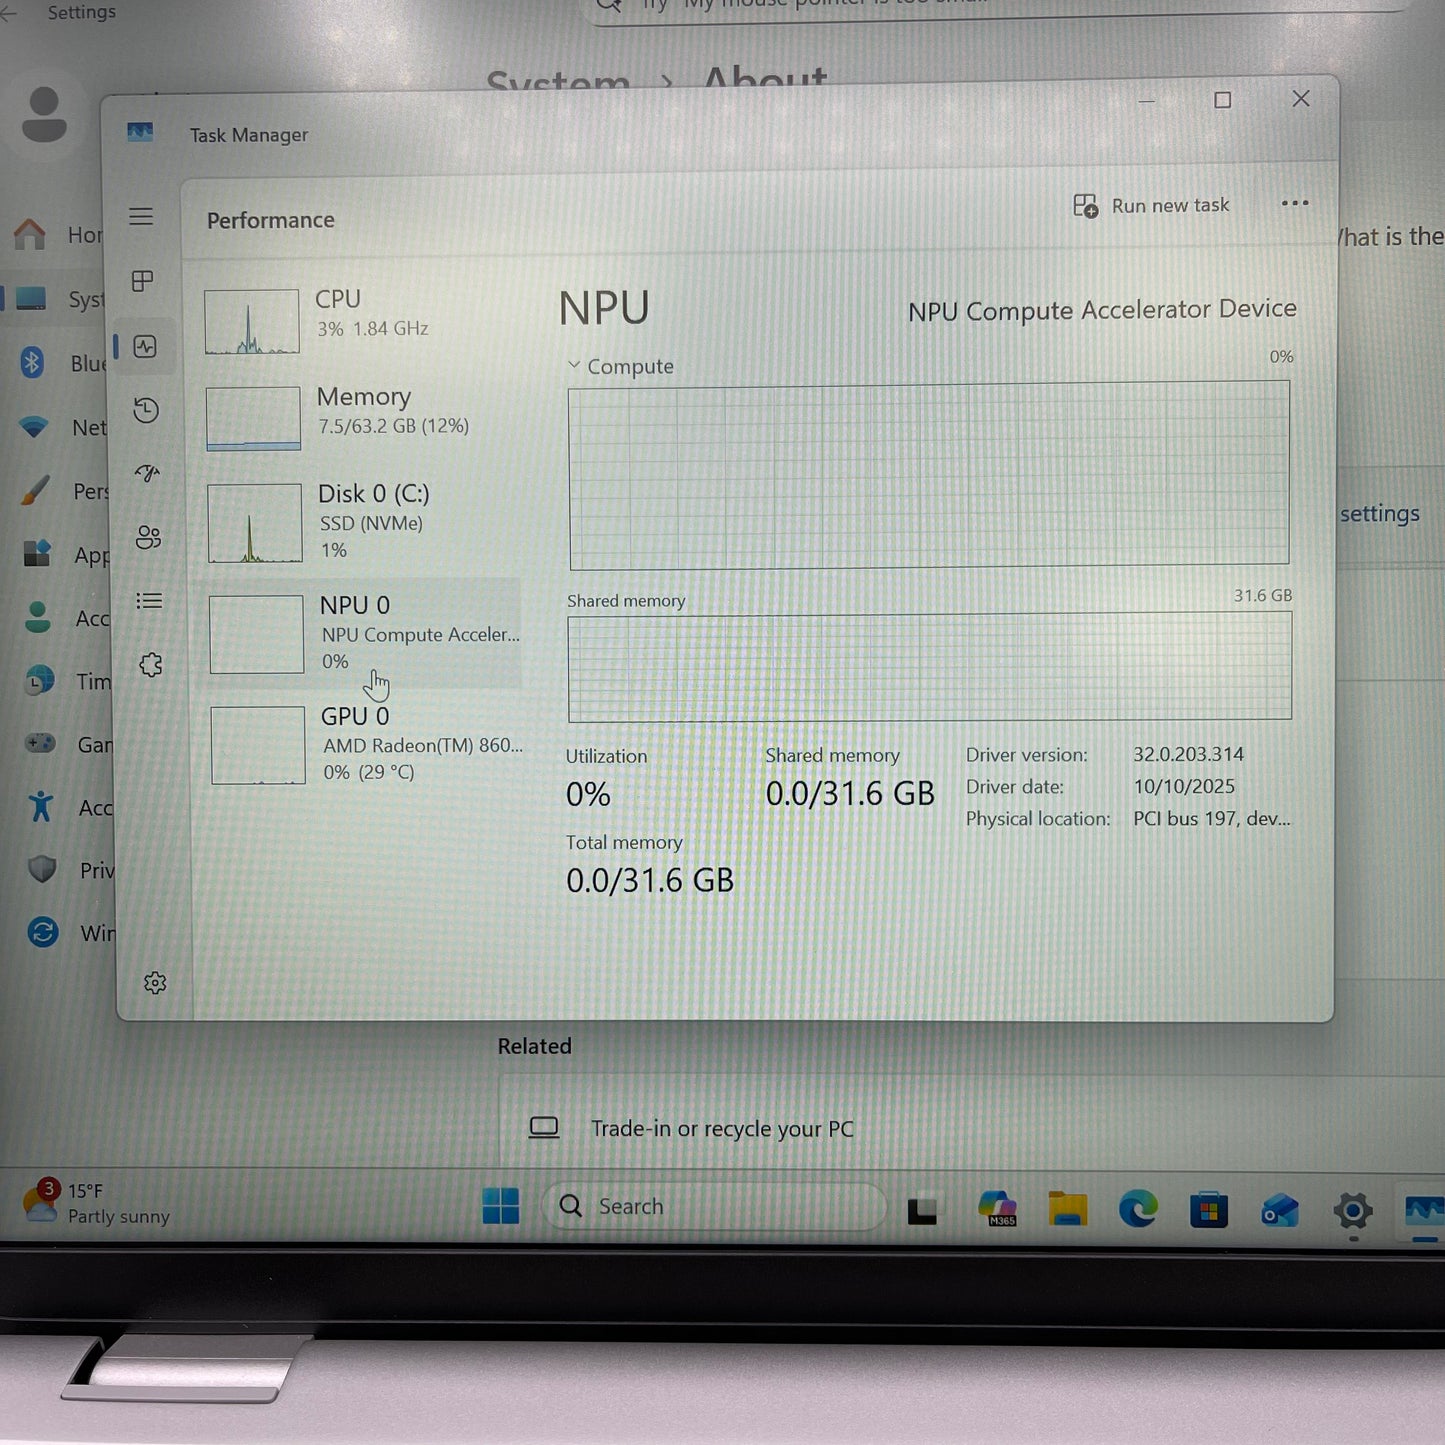Select the Performance page icon
Screen dimensions: 1445x1445
click(147, 347)
